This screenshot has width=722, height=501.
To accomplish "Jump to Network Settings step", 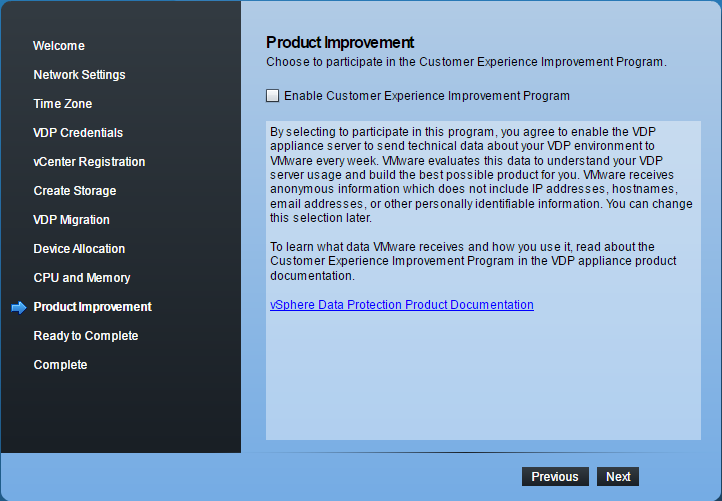I will click(x=79, y=75).
